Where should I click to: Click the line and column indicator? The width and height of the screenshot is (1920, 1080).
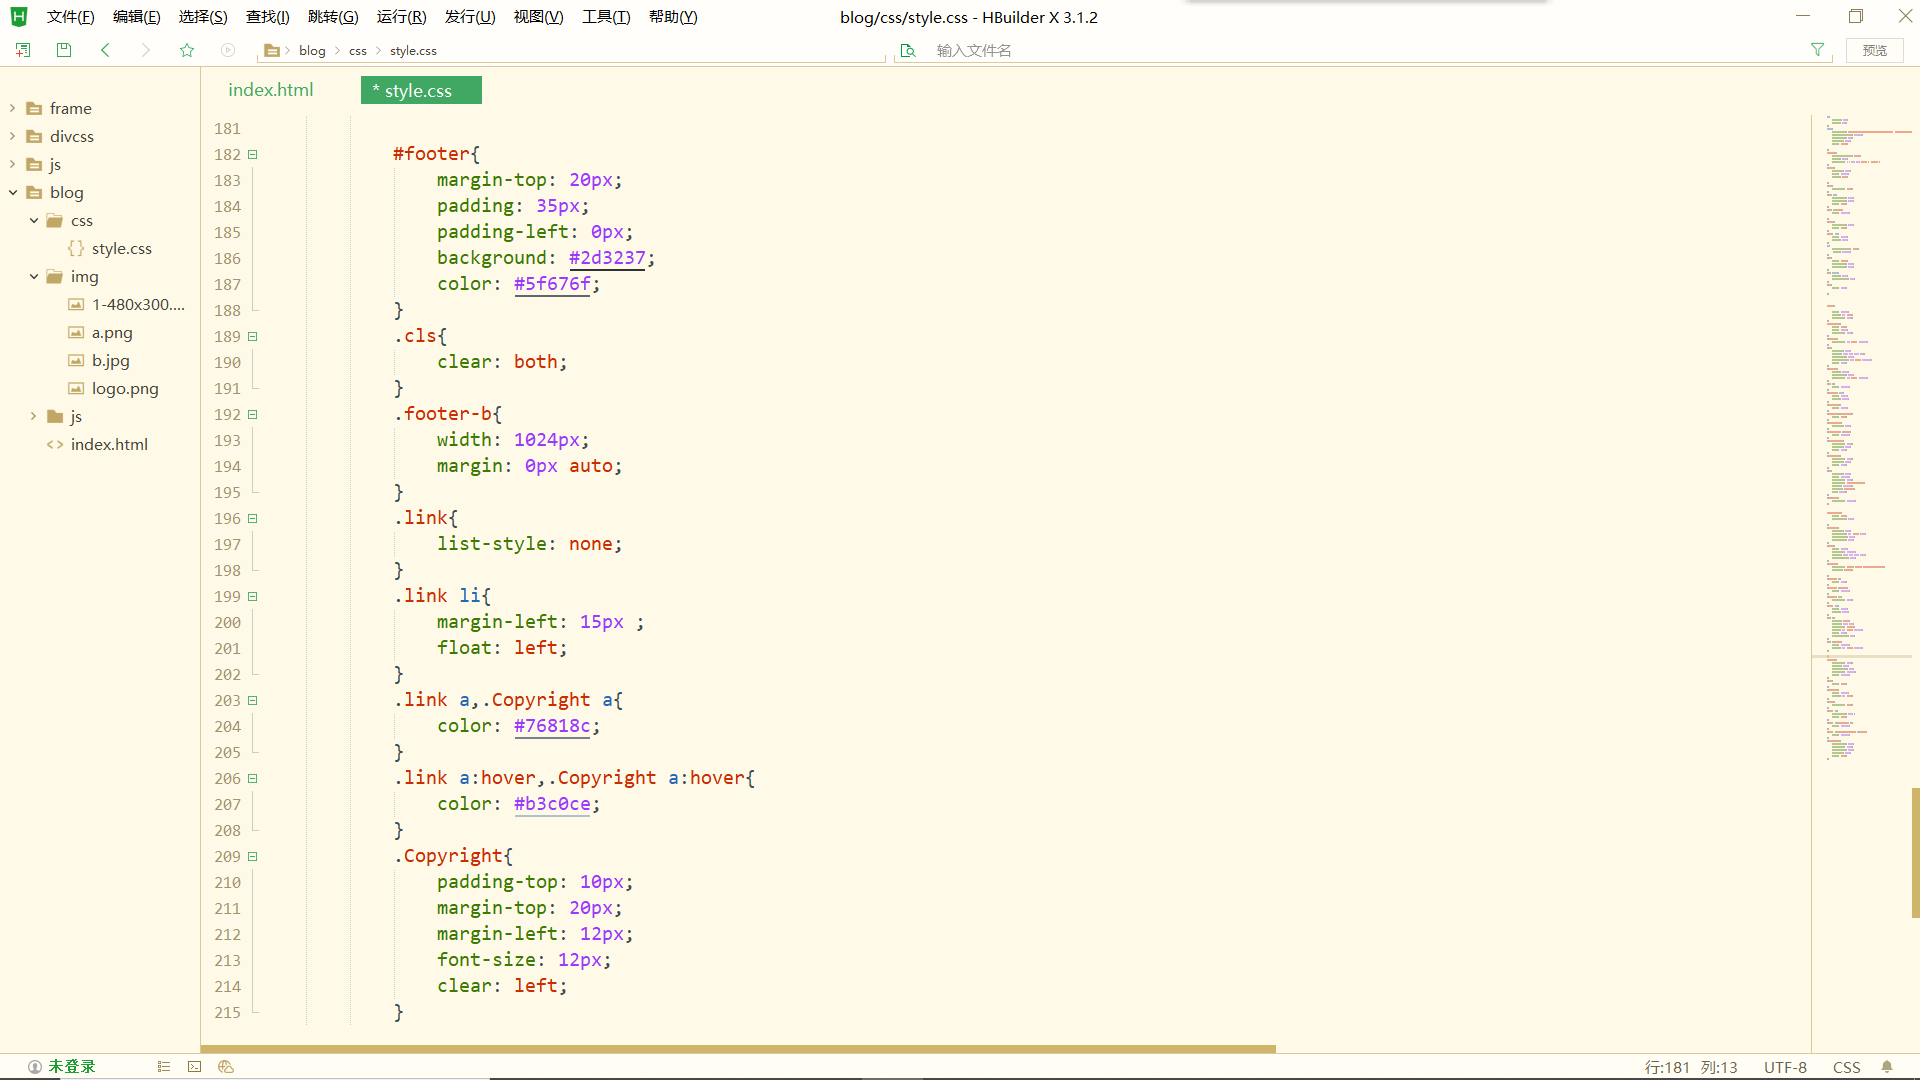click(1691, 1067)
